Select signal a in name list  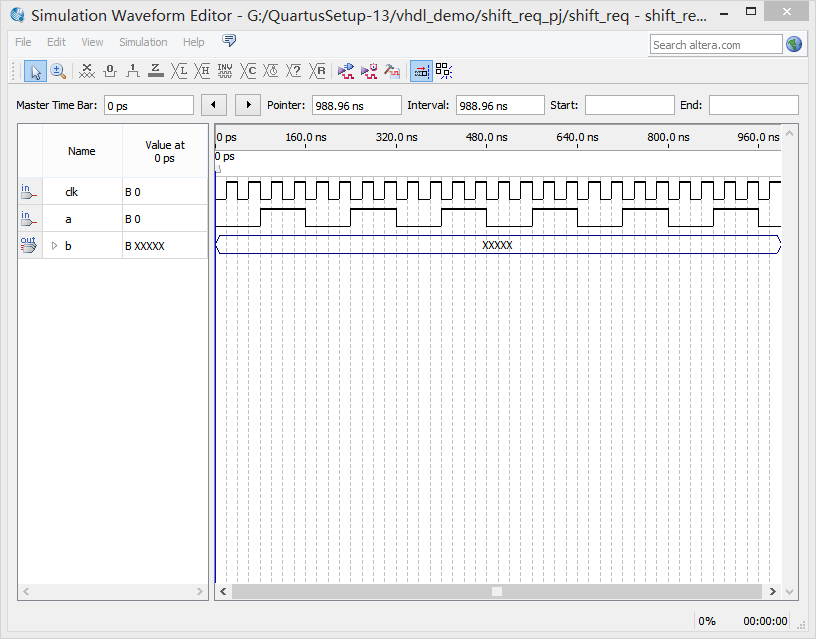click(68, 219)
